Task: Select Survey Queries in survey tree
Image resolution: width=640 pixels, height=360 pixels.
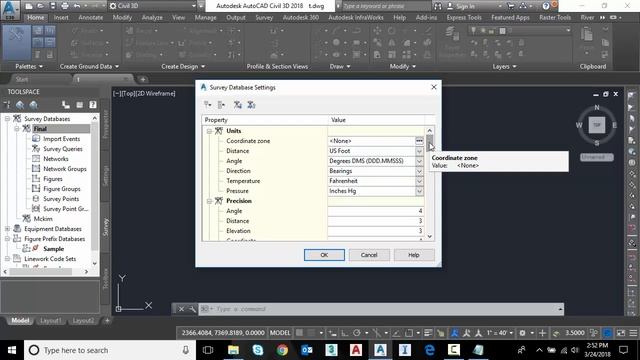Action: (x=63, y=149)
